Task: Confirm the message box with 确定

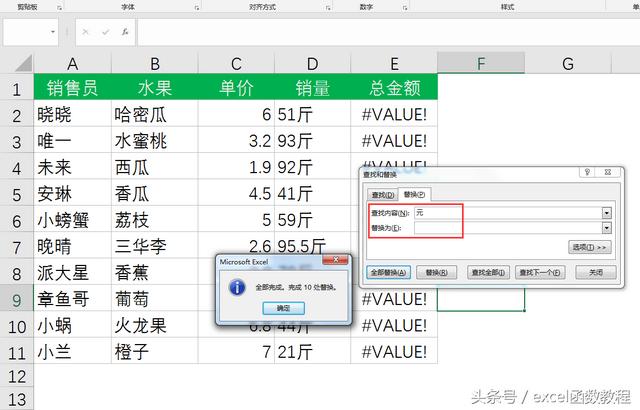Action: click(x=283, y=308)
